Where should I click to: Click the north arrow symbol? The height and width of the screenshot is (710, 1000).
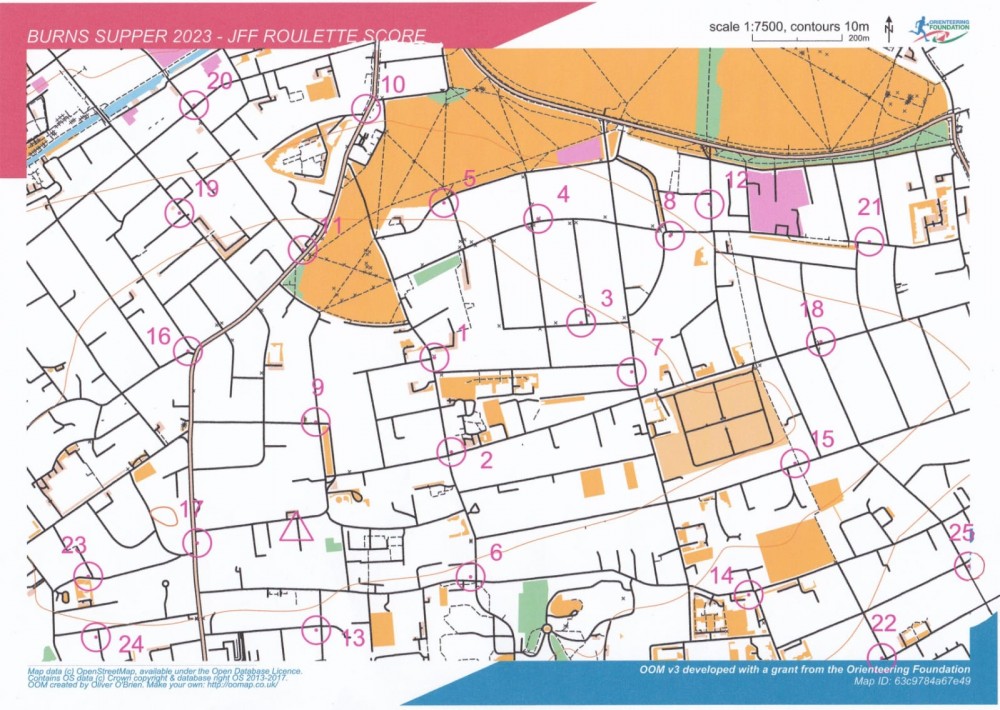pos(887,27)
